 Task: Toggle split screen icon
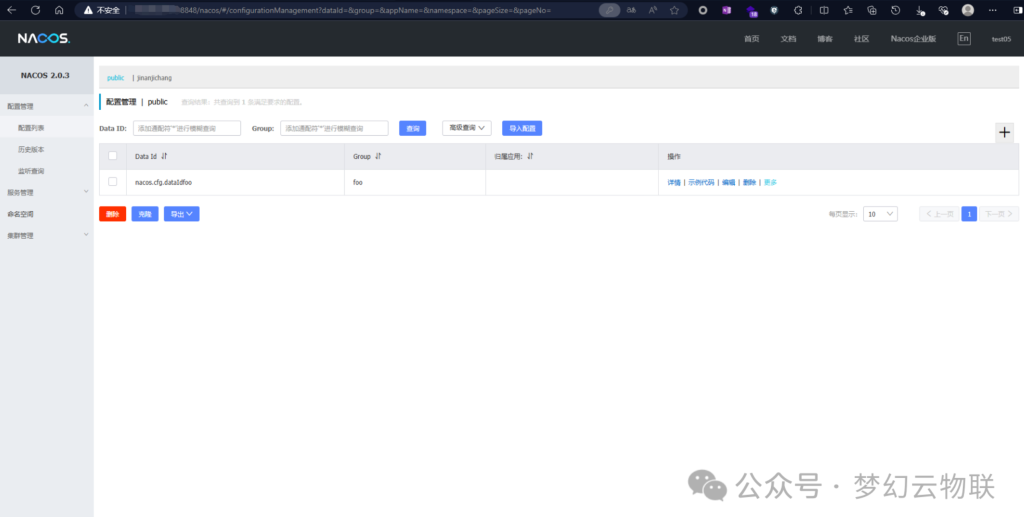click(824, 10)
